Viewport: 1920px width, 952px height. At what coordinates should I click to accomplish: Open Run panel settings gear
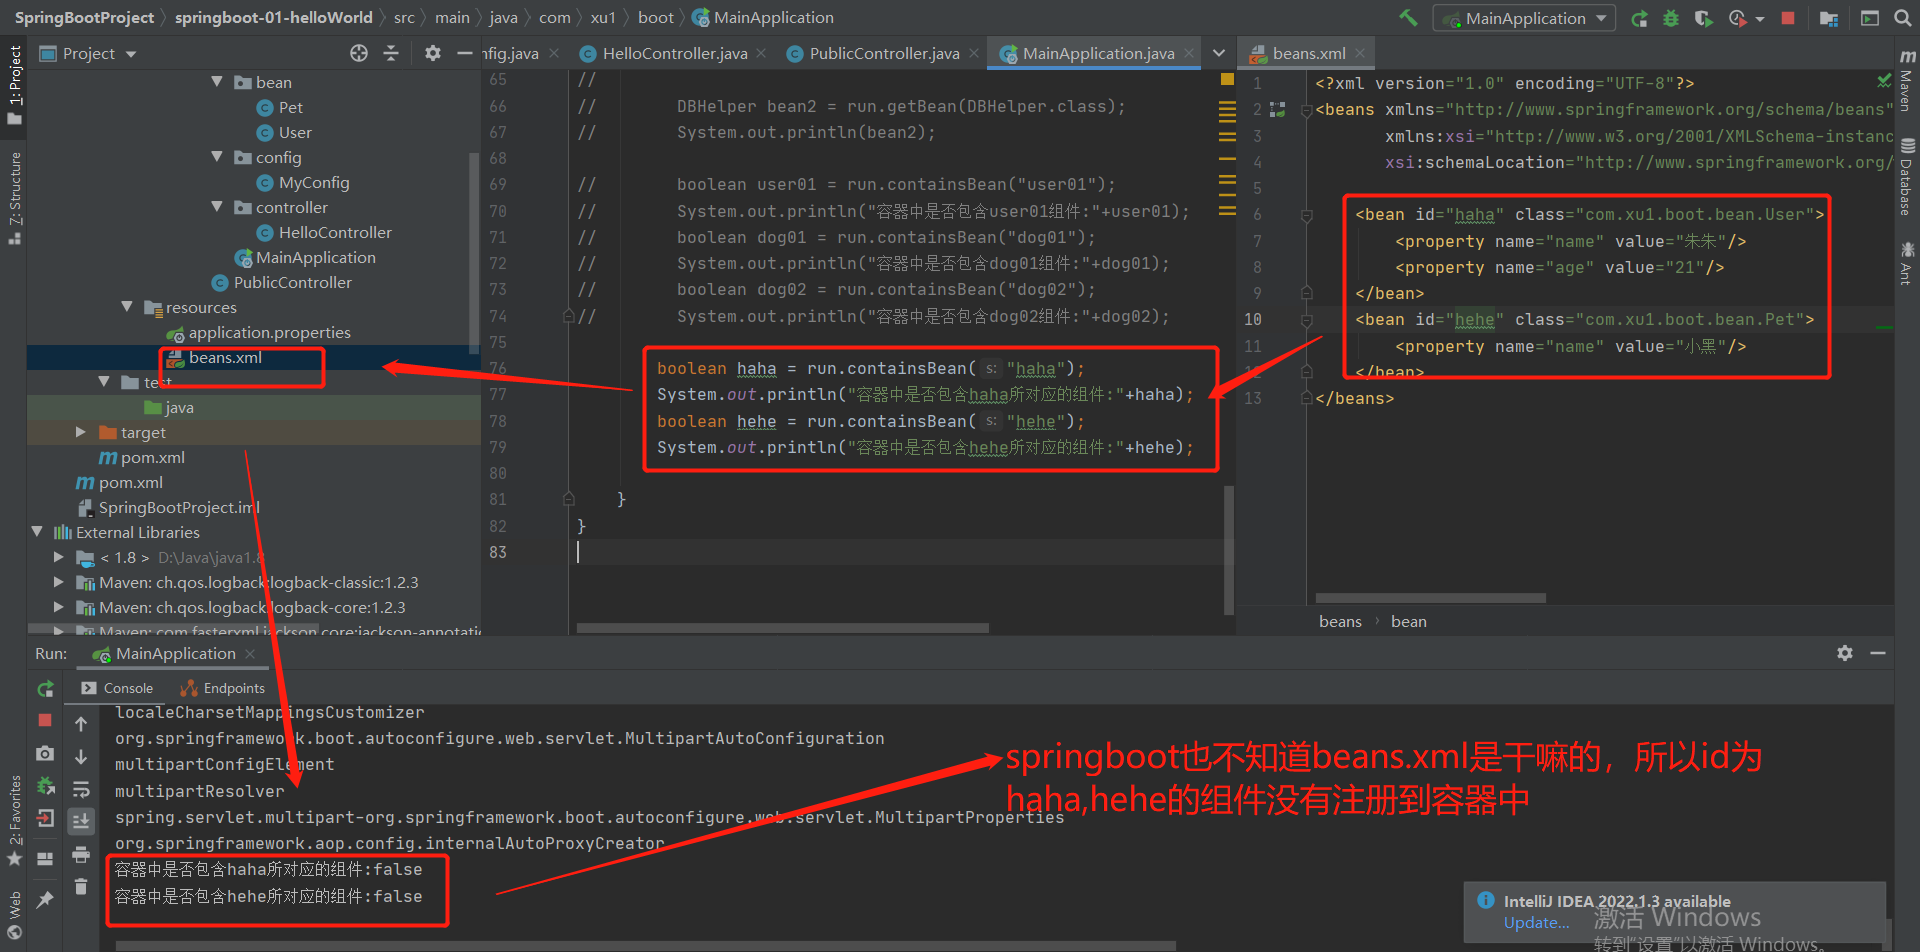pyautogui.click(x=1845, y=653)
